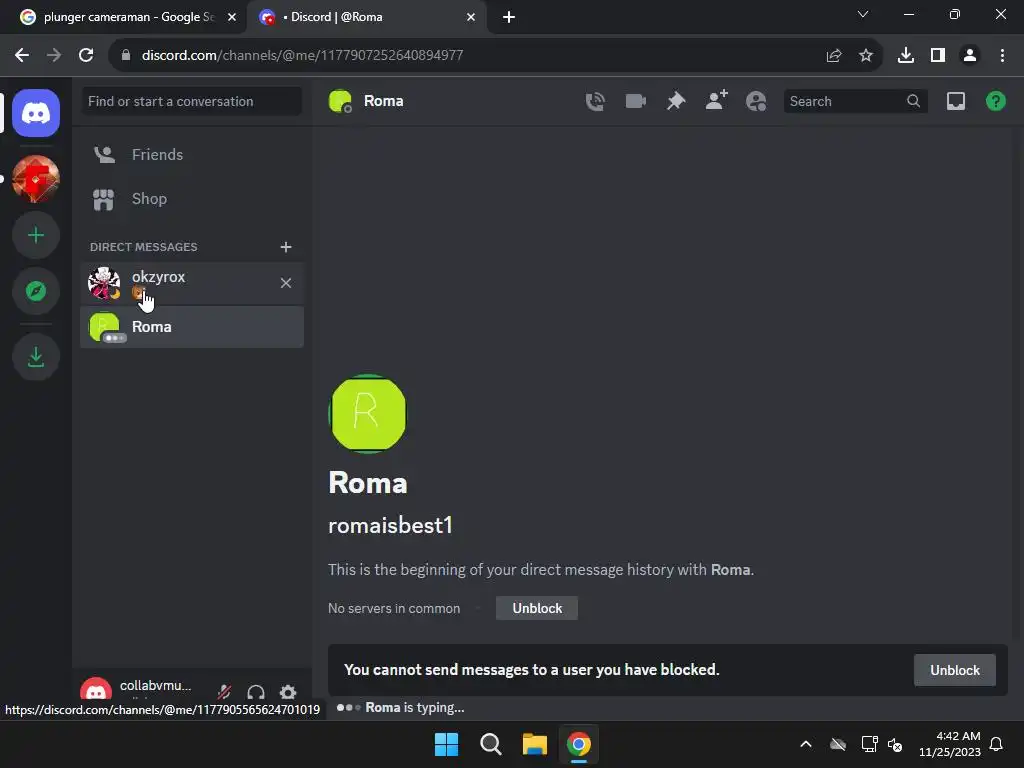Open tab search chevron in title bar
The image size is (1024, 768).
863,14
